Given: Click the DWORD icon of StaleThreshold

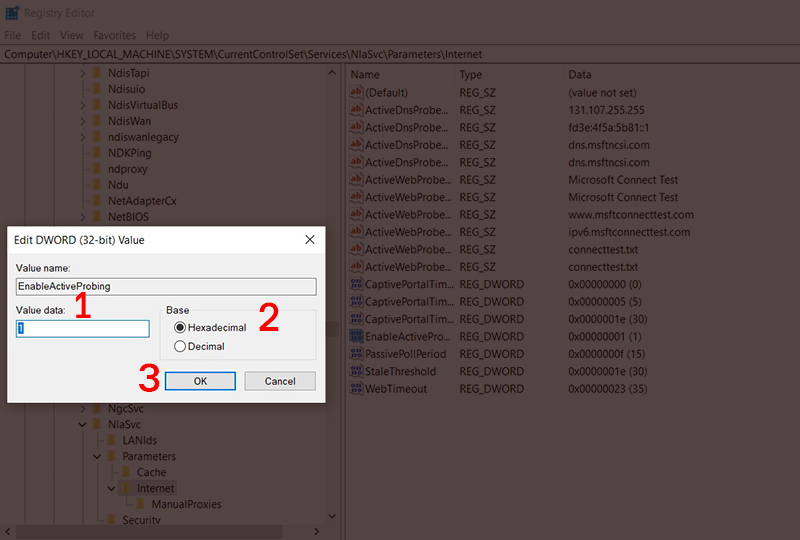Looking at the screenshot, I should [356, 371].
